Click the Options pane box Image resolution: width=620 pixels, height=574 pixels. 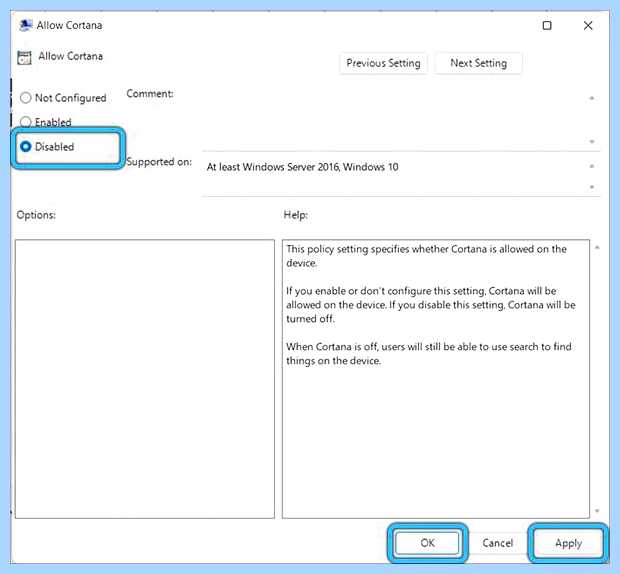pos(145,379)
